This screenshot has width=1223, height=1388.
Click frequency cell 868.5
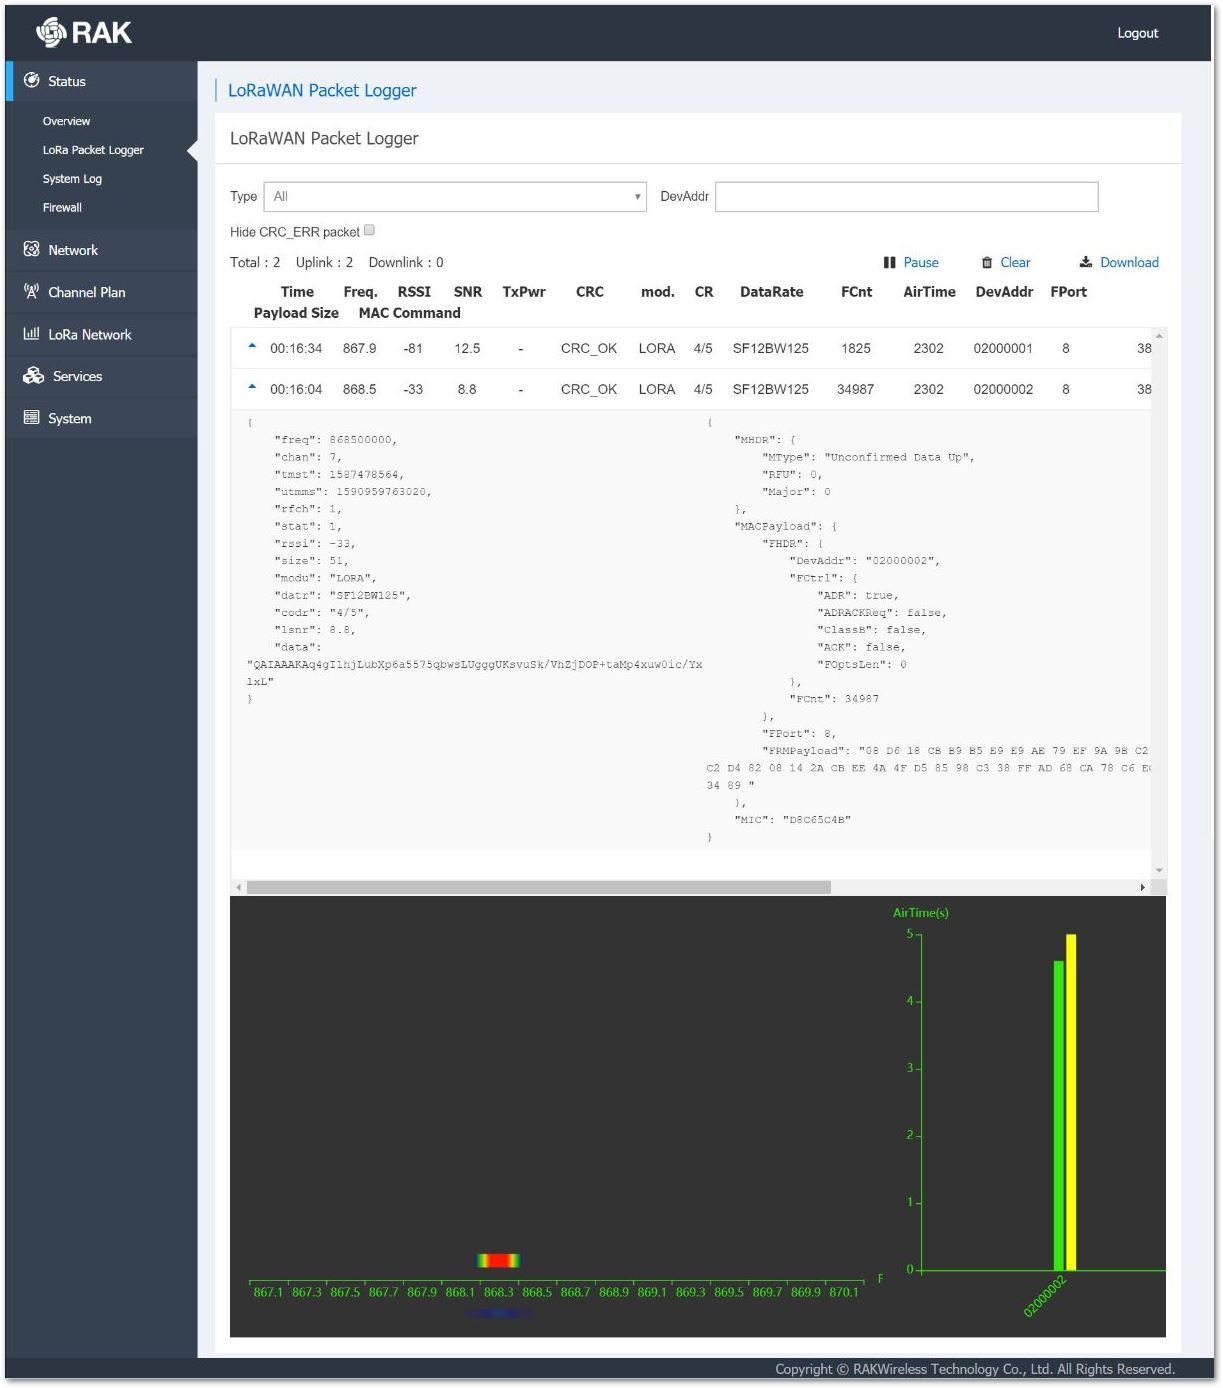pos(359,389)
